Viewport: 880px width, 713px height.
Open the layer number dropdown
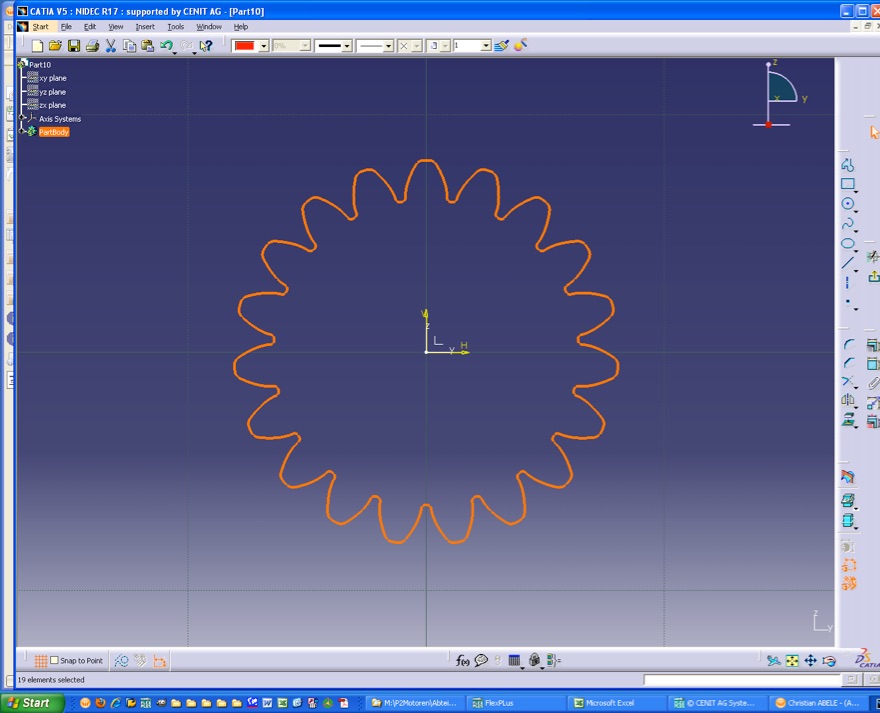coord(486,46)
